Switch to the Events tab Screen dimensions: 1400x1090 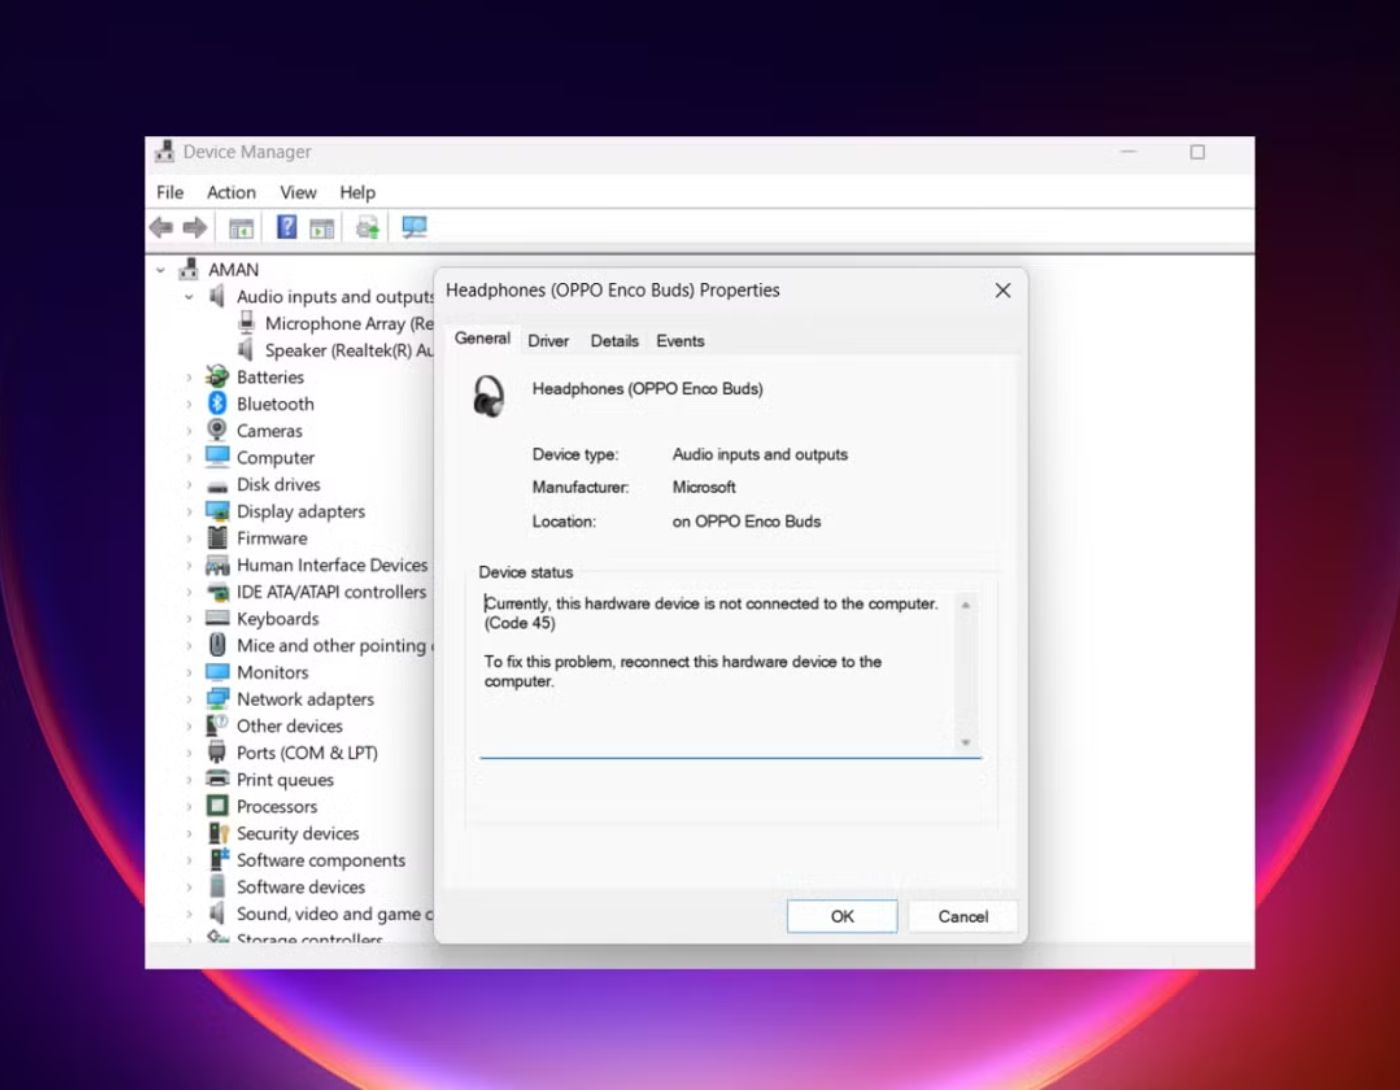[680, 341]
